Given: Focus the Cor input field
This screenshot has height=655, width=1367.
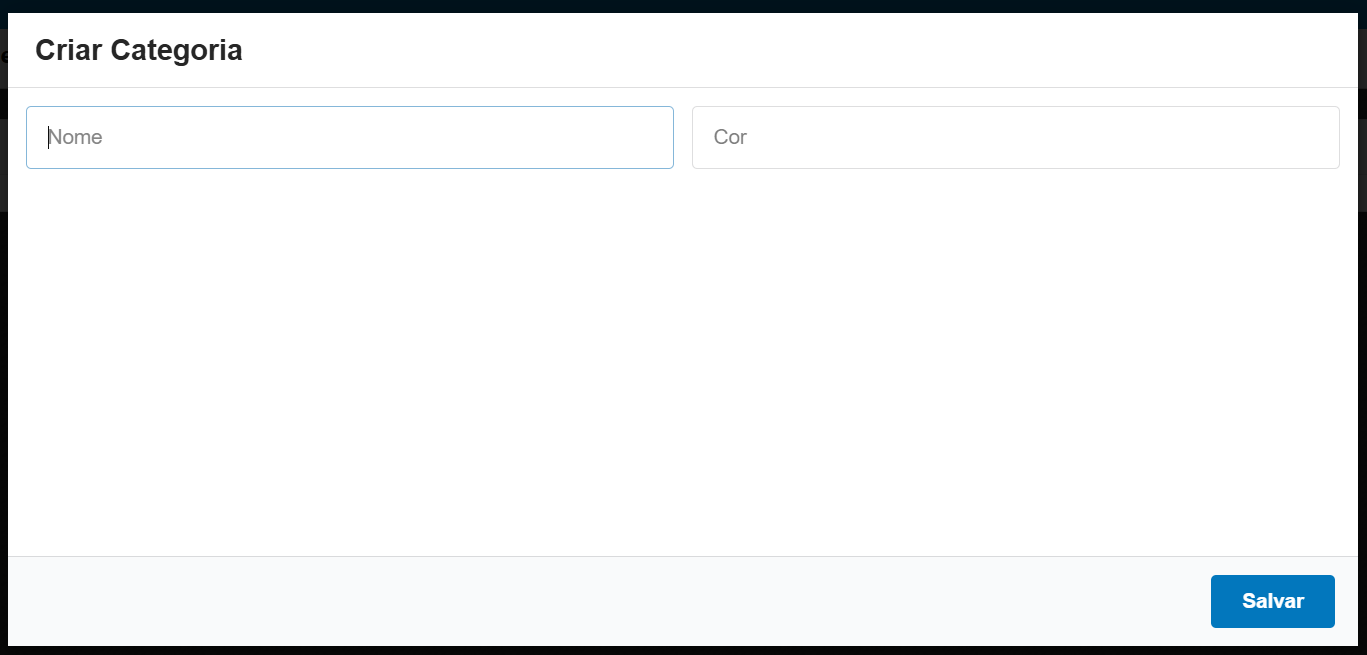Looking at the screenshot, I should click(x=1015, y=138).
